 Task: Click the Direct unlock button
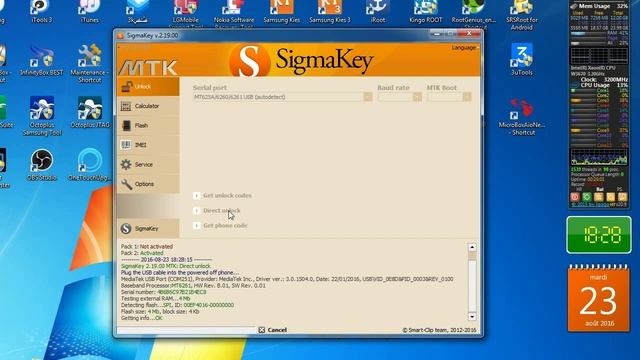click(217, 211)
